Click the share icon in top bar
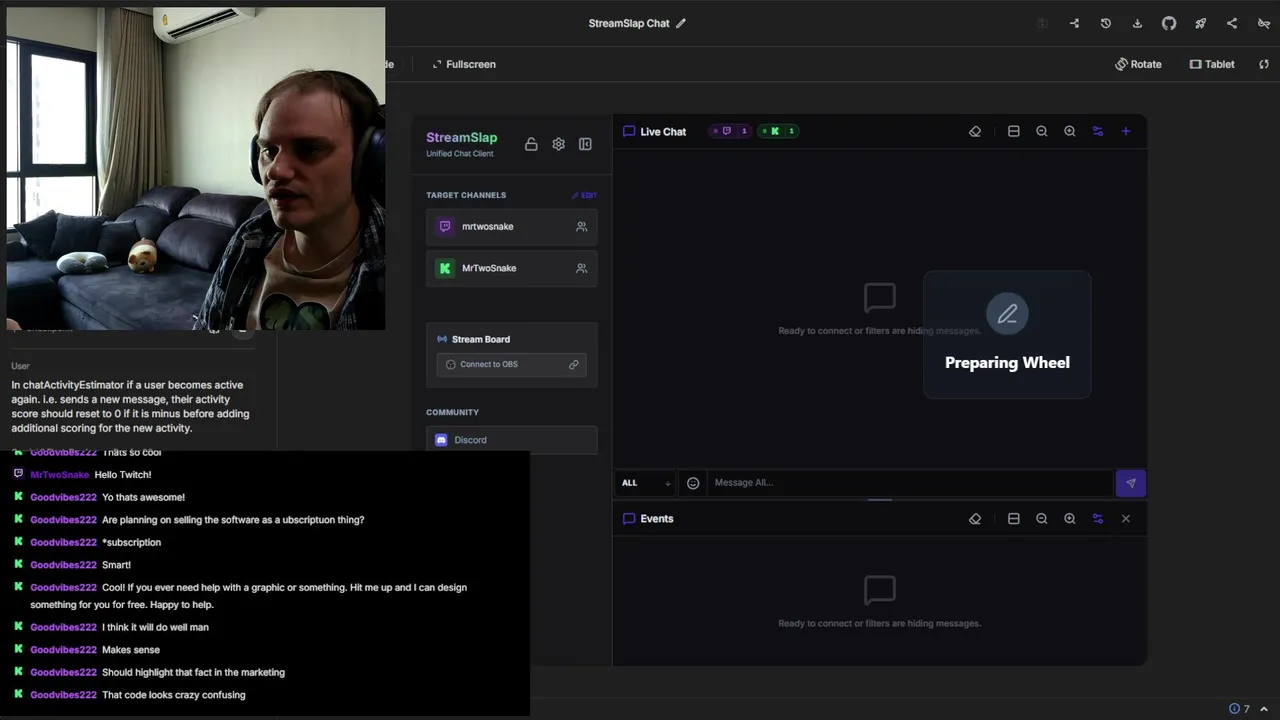Screen dimensions: 1280x720 1232,23
